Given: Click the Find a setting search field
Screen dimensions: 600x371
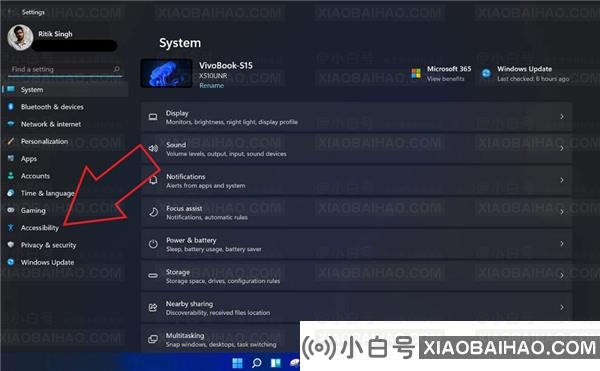Looking at the screenshot, I should click(65, 70).
